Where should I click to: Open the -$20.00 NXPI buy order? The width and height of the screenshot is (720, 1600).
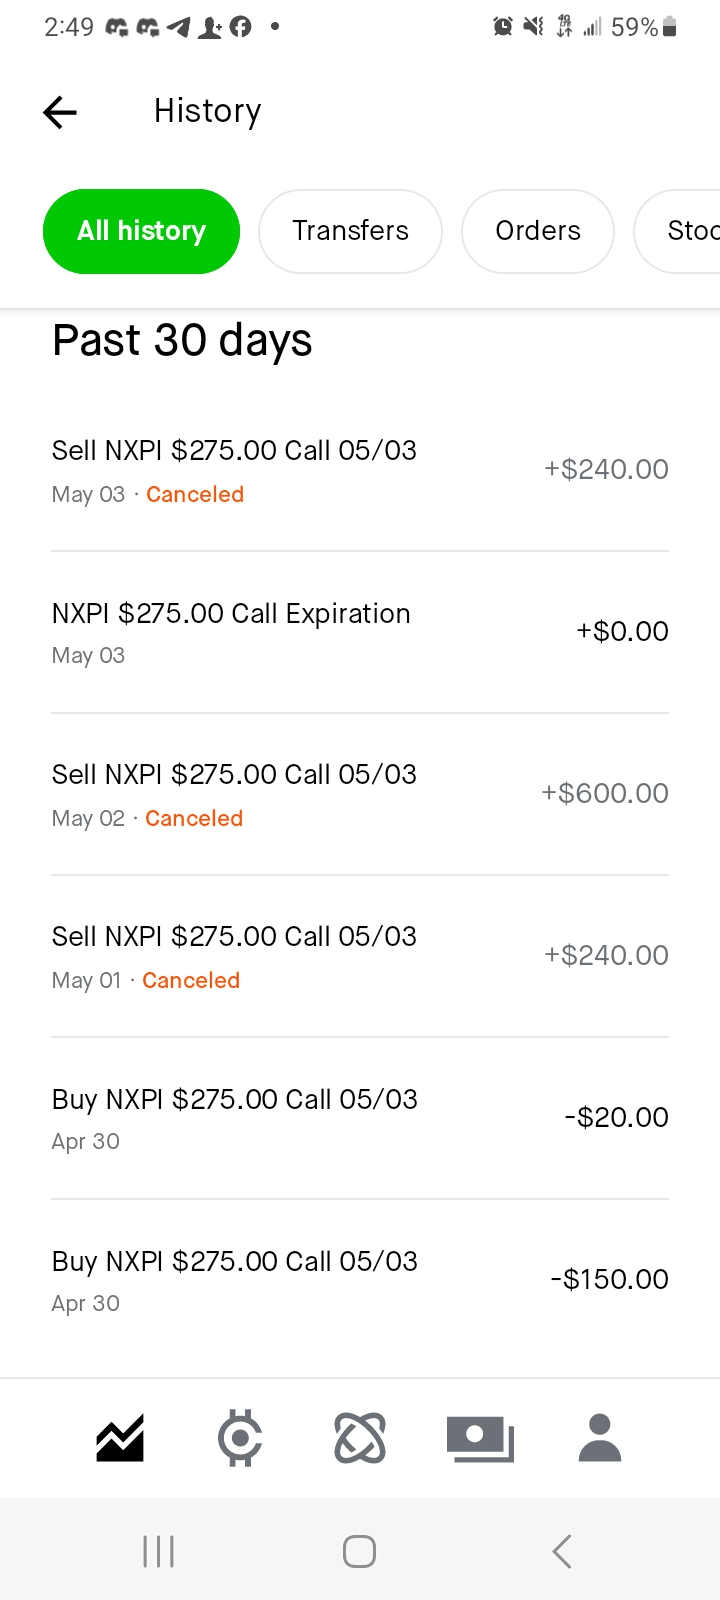[x=360, y=1118]
